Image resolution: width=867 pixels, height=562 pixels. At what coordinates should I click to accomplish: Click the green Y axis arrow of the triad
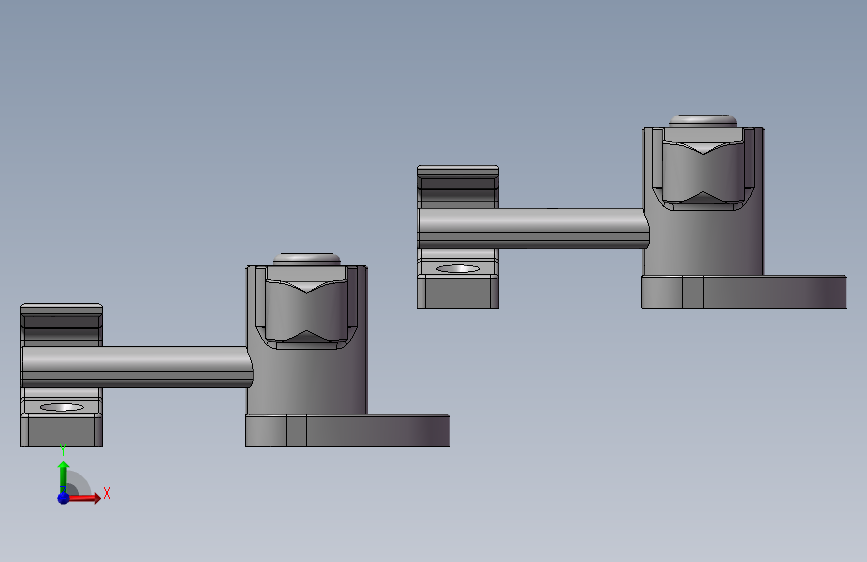click(x=64, y=476)
